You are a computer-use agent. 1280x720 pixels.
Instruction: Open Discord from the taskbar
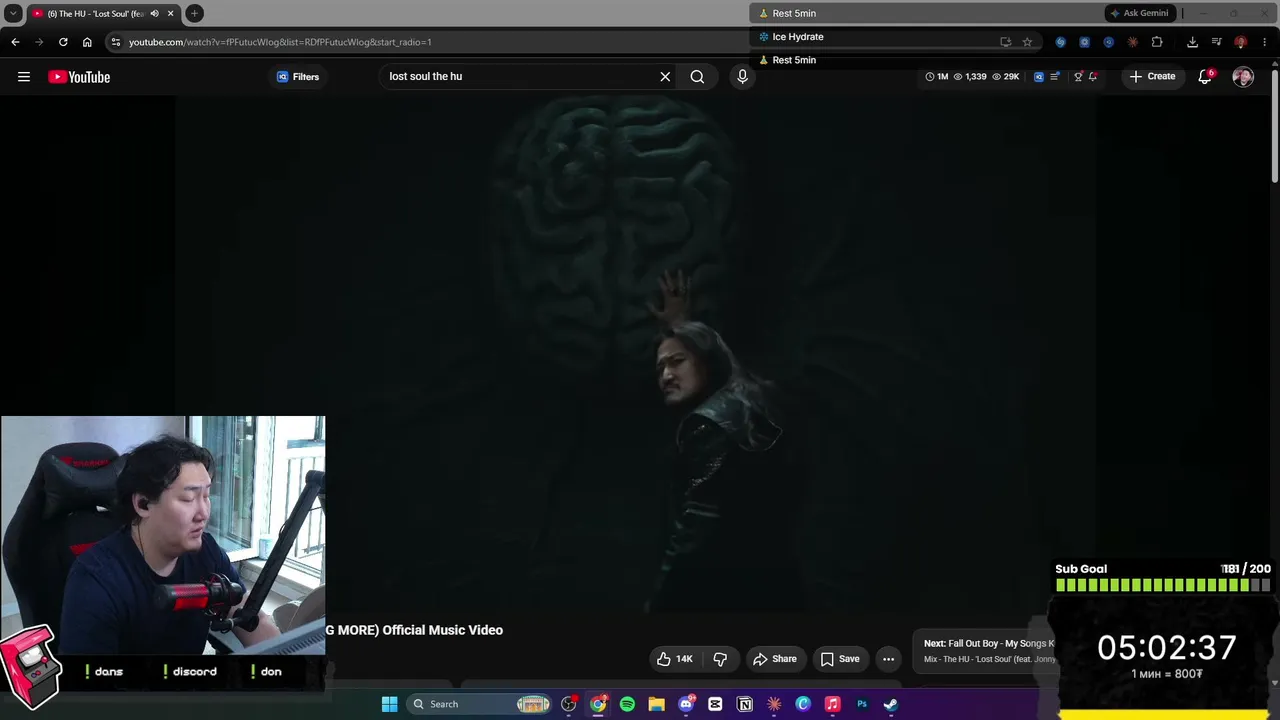(x=686, y=704)
